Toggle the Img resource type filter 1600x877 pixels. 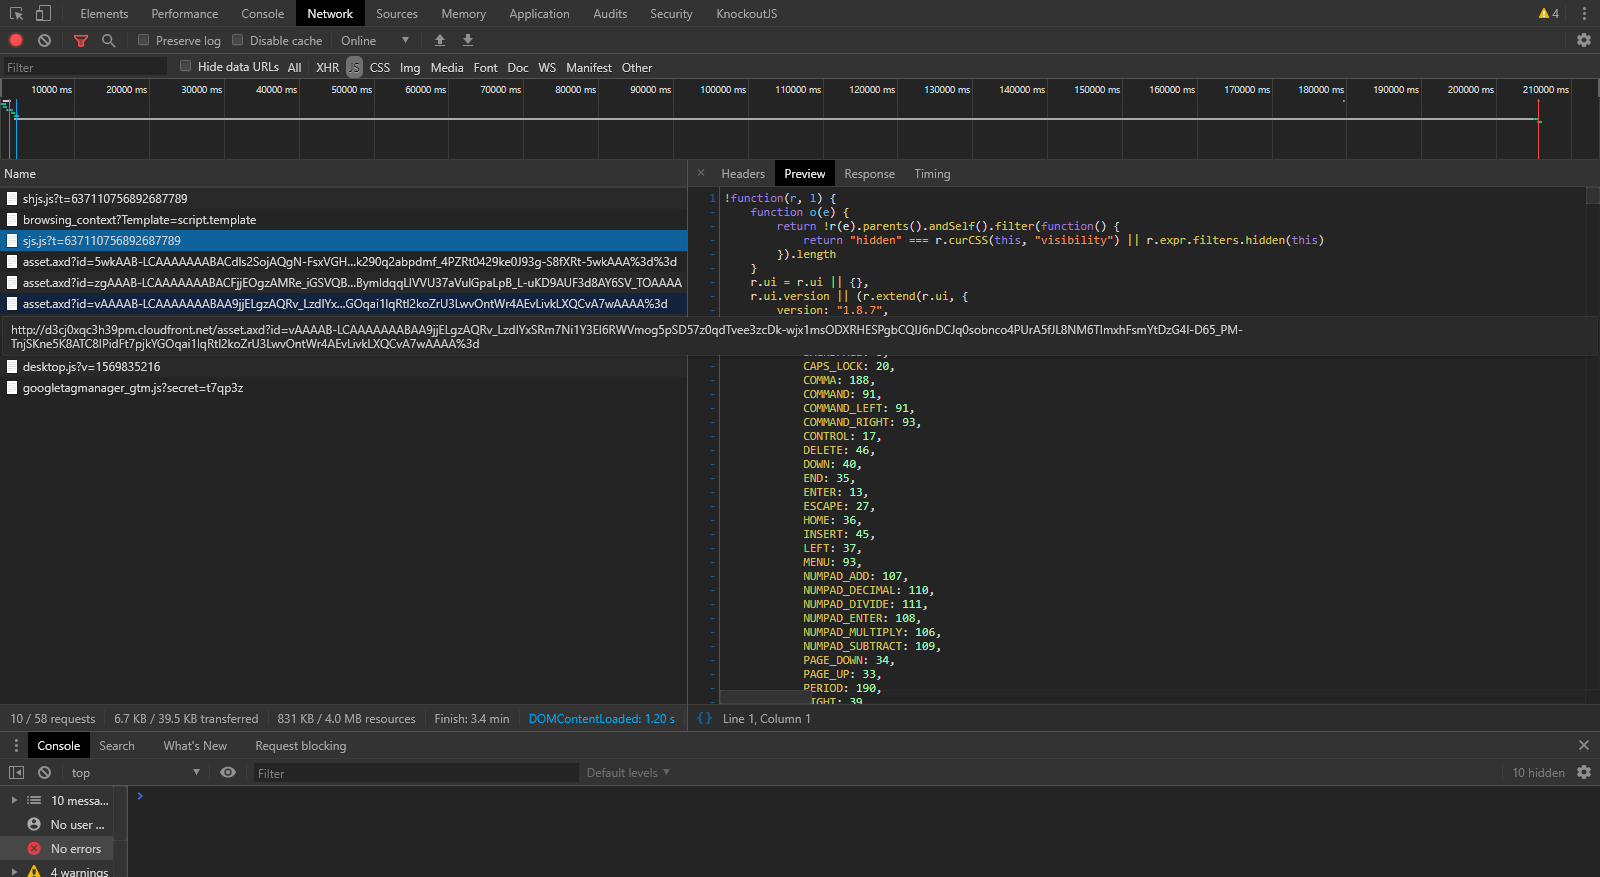coord(410,67)
